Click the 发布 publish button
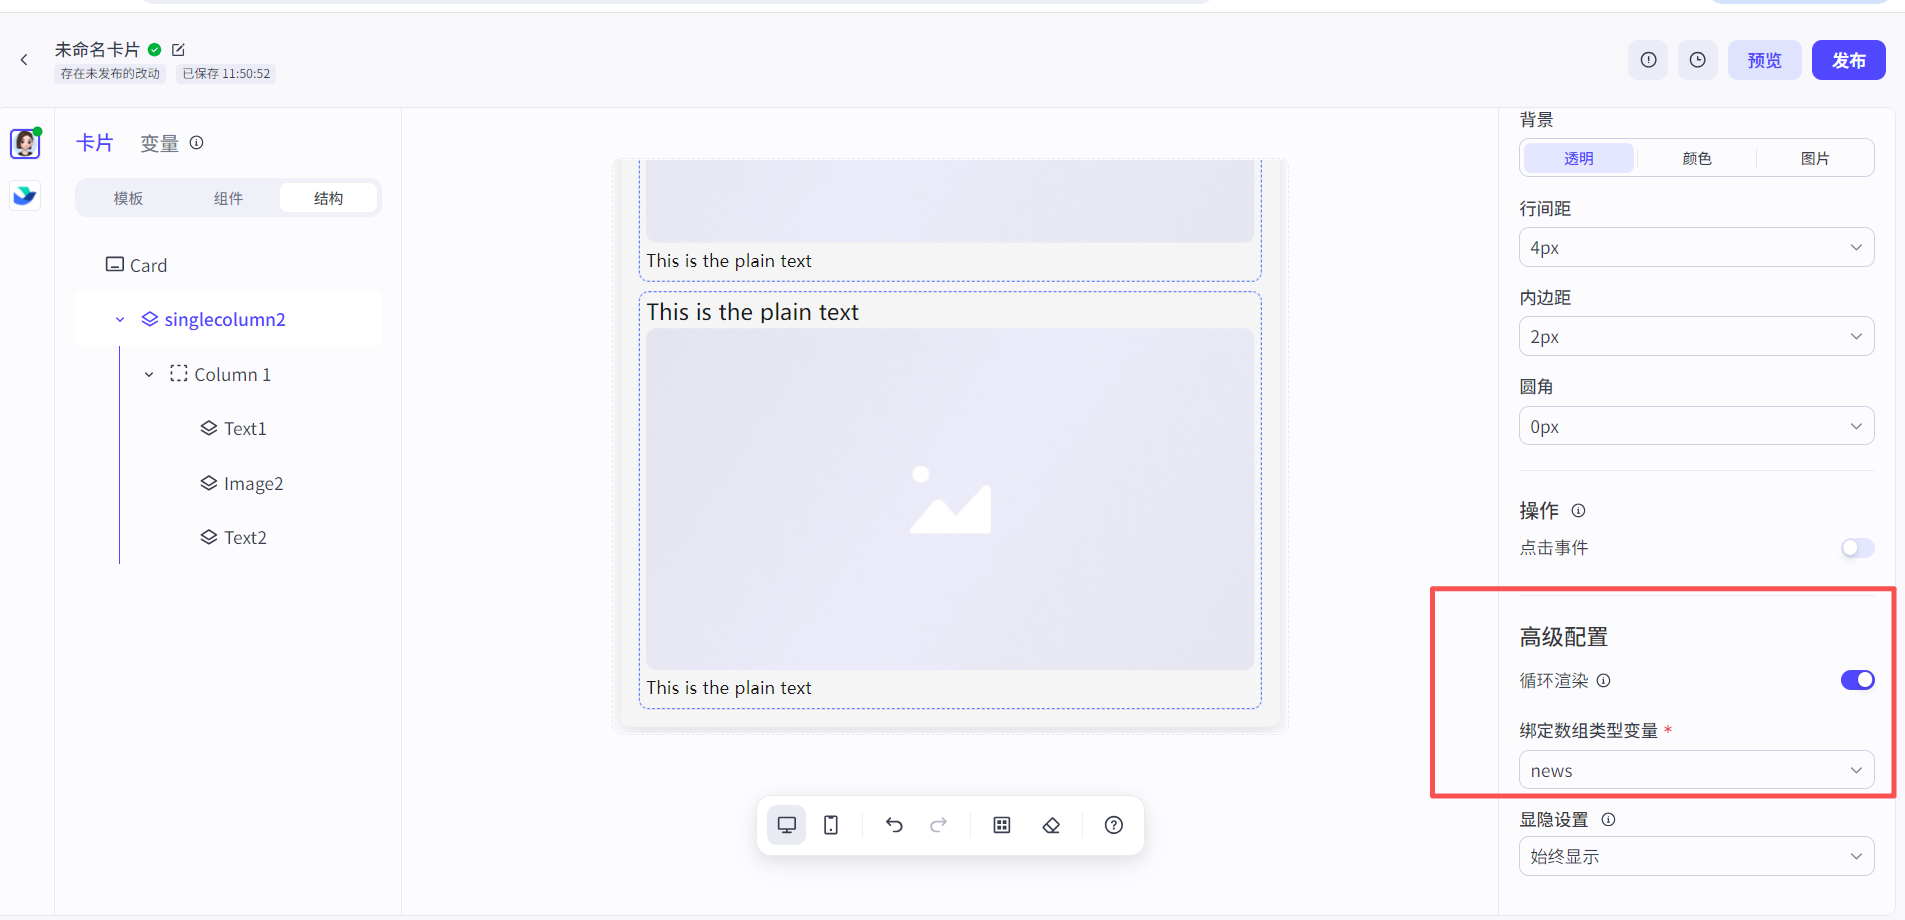 tap(1849, 60)
